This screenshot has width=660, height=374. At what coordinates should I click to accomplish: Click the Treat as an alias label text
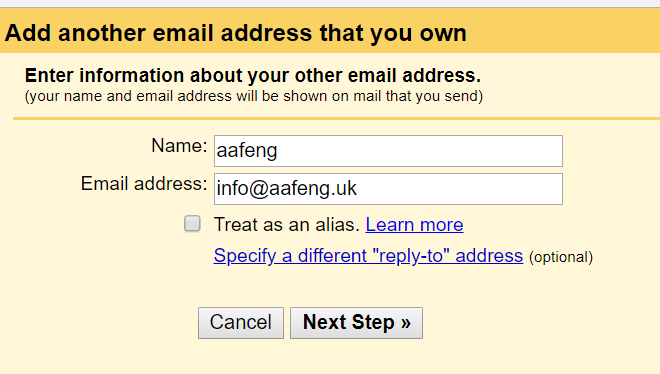(287, 225)
